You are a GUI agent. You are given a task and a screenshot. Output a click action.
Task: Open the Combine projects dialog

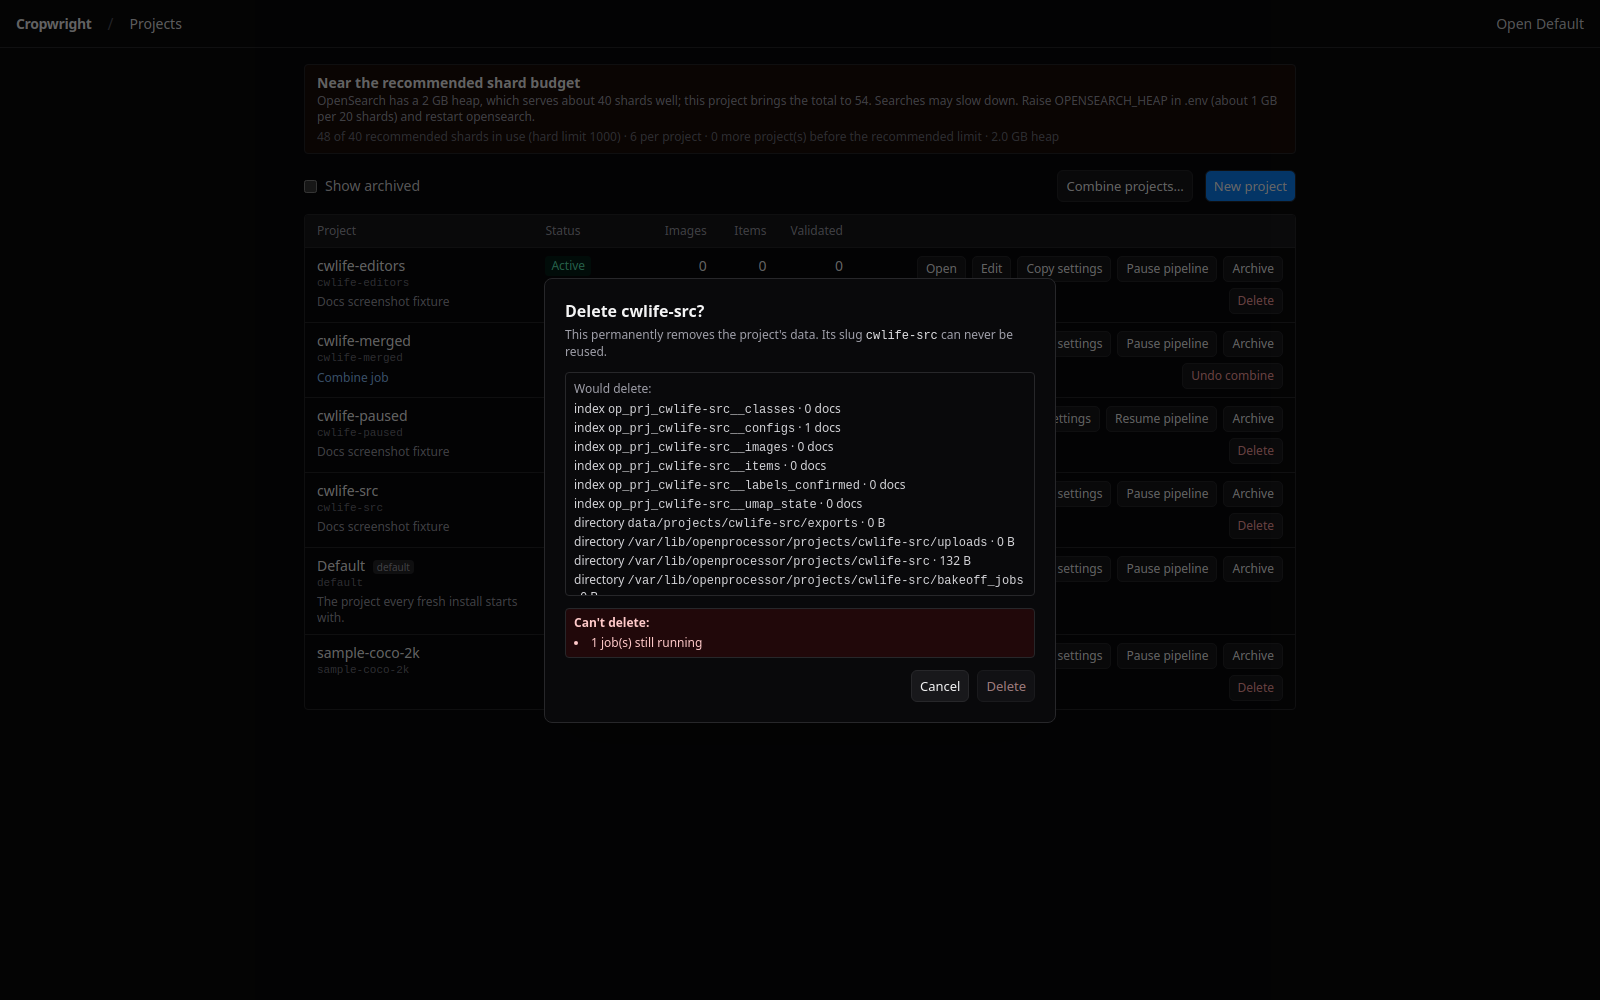1124,186
